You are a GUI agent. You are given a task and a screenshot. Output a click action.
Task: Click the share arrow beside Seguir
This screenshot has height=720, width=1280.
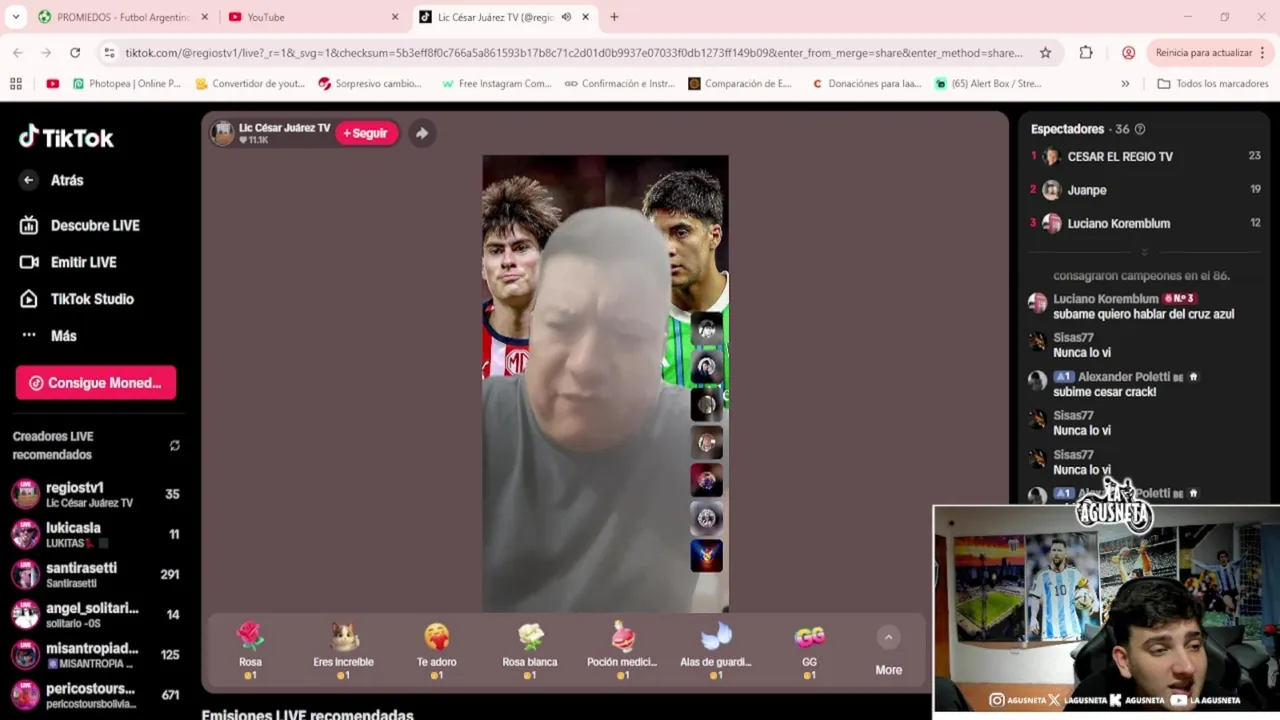pos(422,133)
